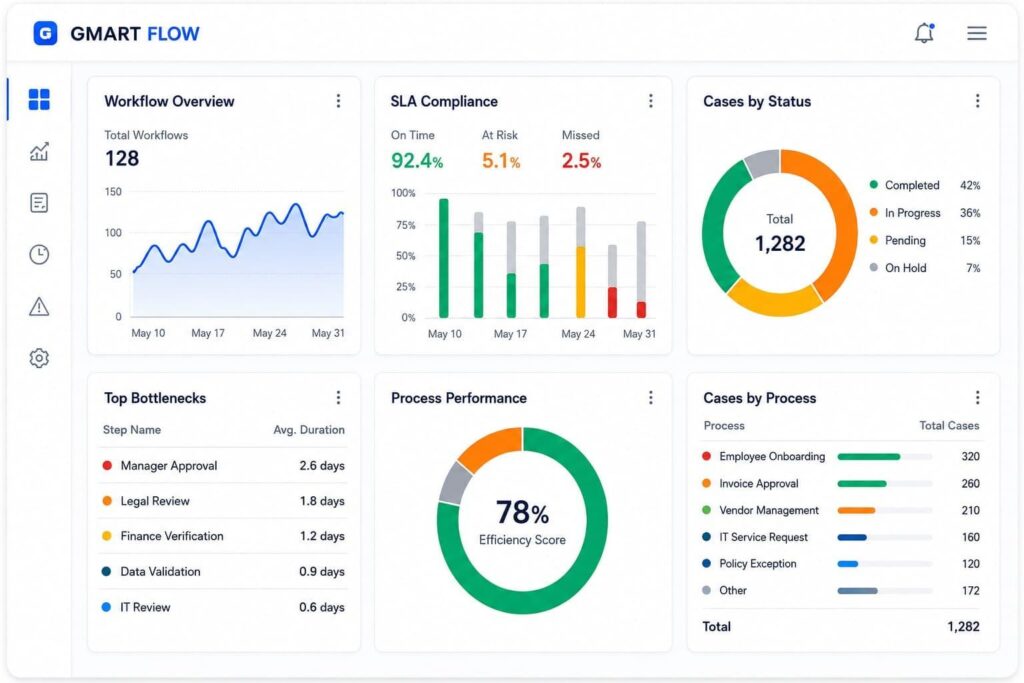
Task: Click the Total Cases column header
Action: [x=949, y=426]
